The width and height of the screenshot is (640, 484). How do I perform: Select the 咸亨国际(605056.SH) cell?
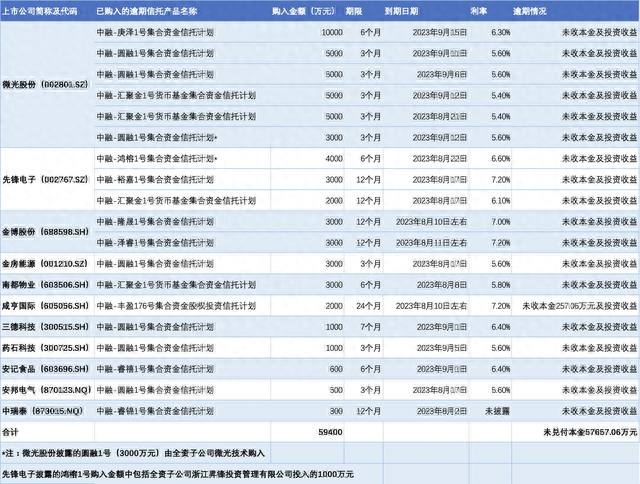(45, 306)
